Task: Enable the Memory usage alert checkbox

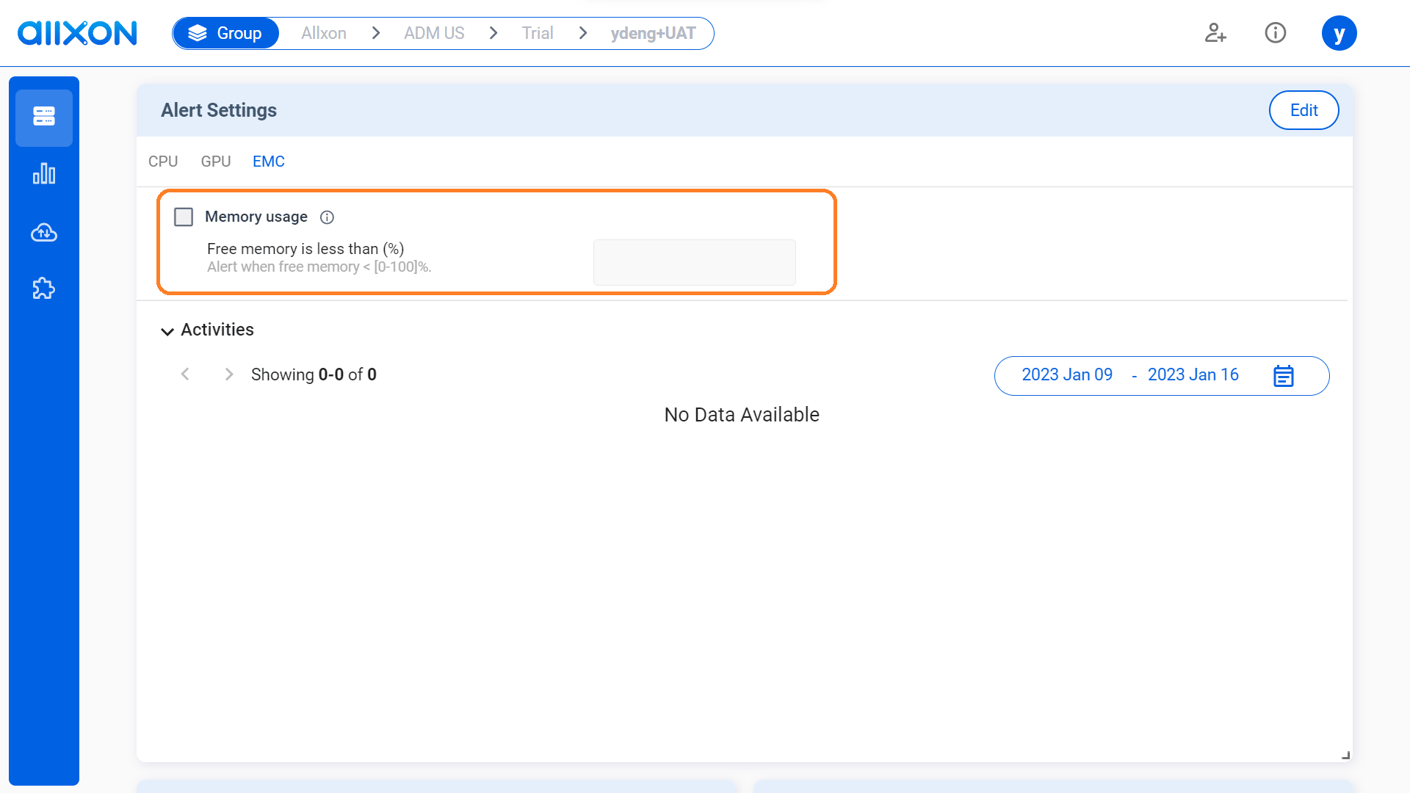Action: (183, 216)
